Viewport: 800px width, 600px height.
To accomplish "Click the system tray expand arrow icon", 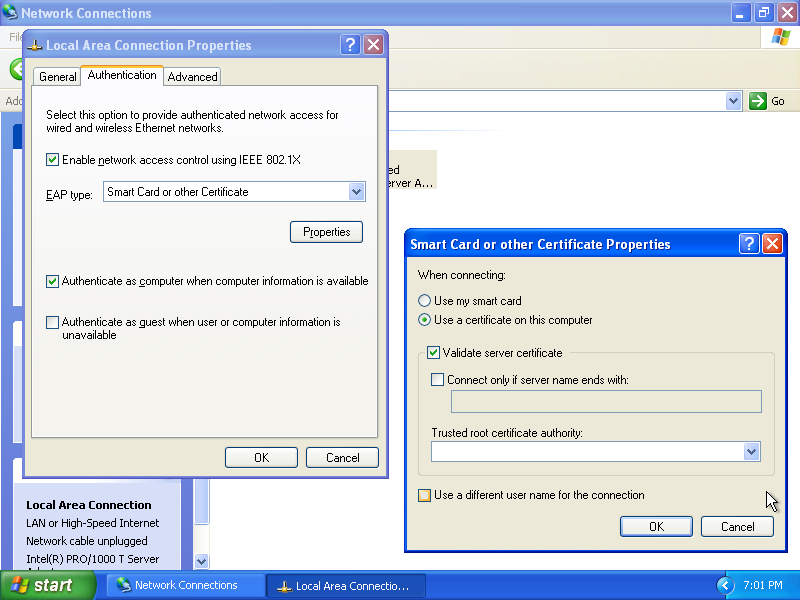I will click(x=725, y=585).
